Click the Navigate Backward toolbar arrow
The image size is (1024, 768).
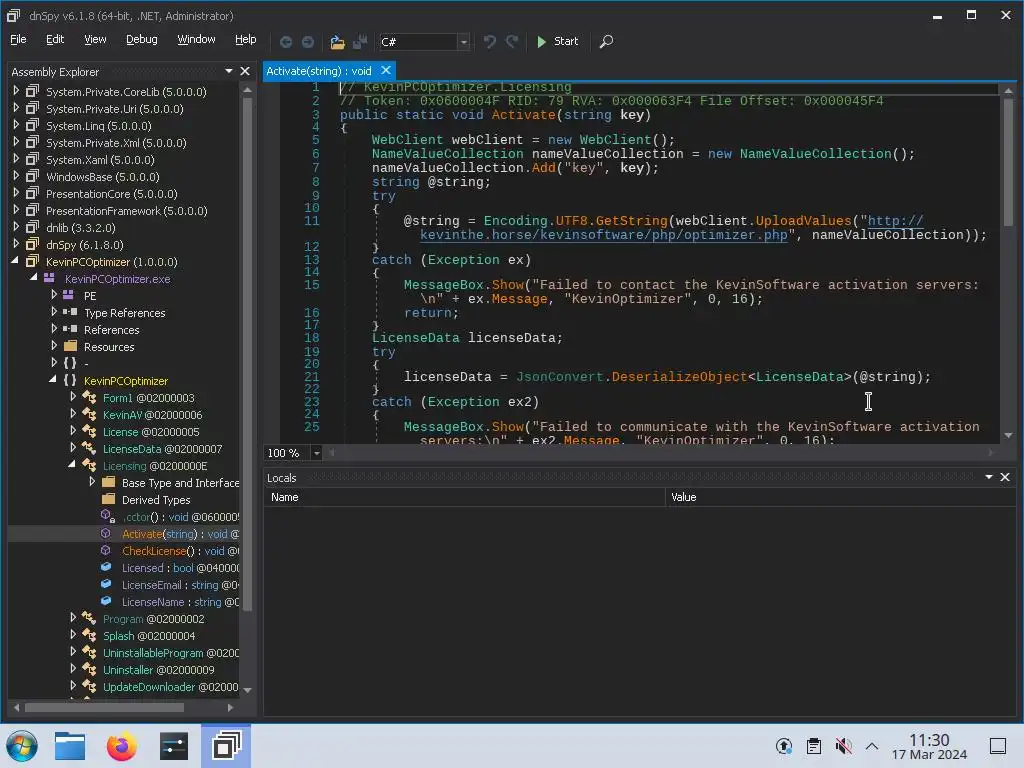coord(286,42)
